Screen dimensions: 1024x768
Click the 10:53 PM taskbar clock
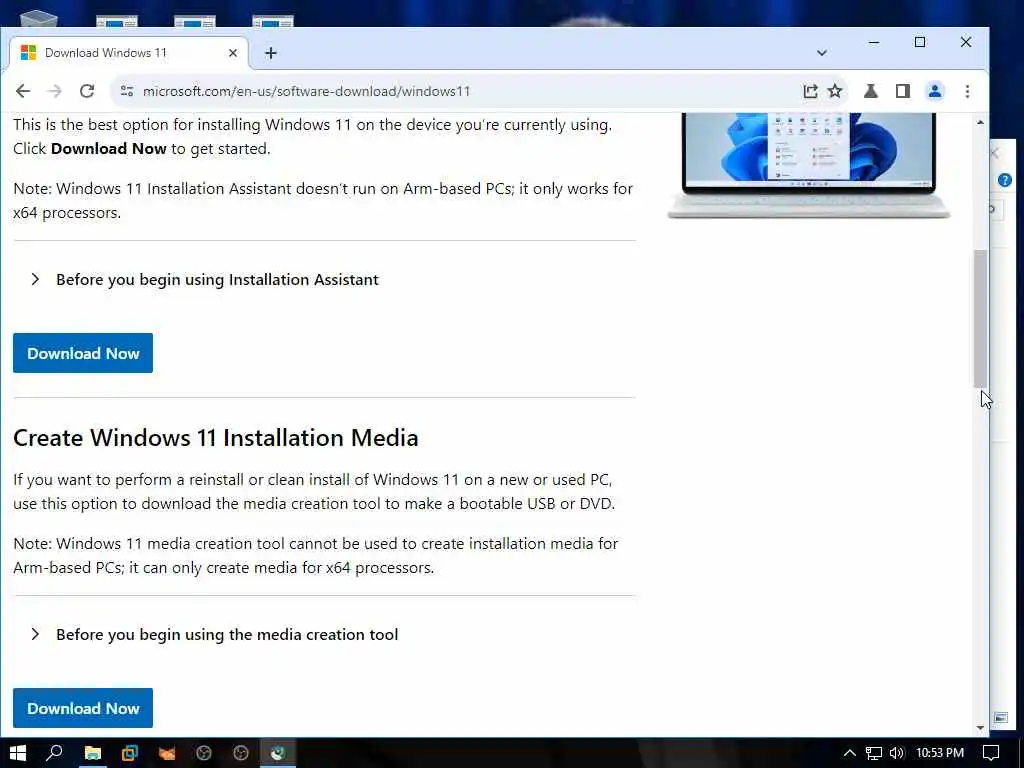(940, 753)
